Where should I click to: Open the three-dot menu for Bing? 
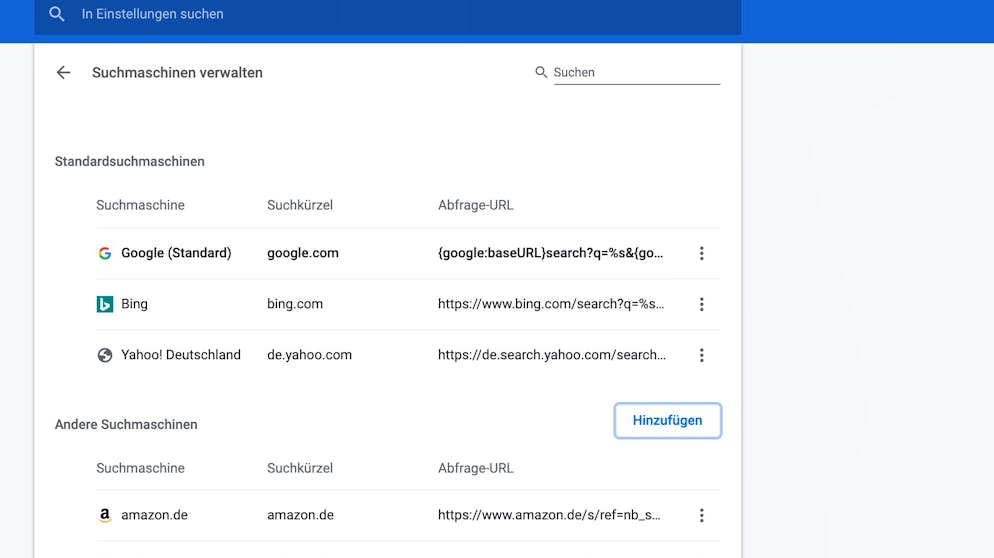tap(701, 304)
